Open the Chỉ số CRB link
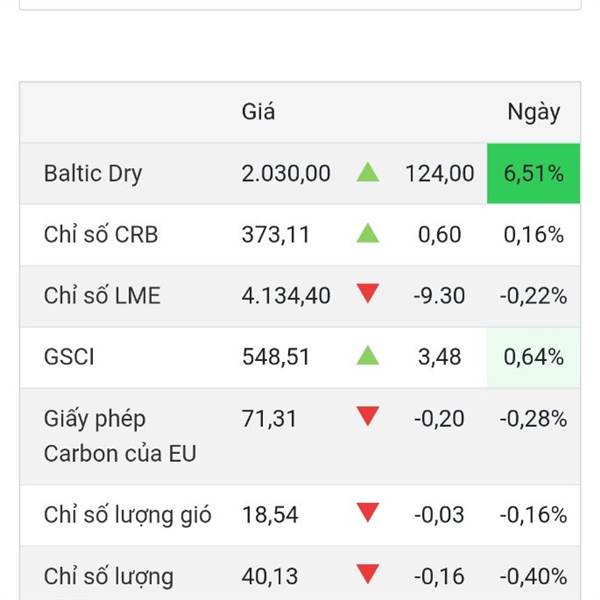The height and width of the screenshot is (600, 600). 101,234
